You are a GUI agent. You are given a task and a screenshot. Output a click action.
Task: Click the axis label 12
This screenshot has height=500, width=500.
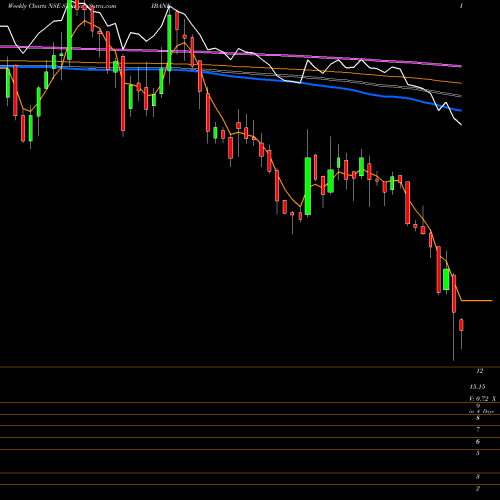(x=480, y=371)
